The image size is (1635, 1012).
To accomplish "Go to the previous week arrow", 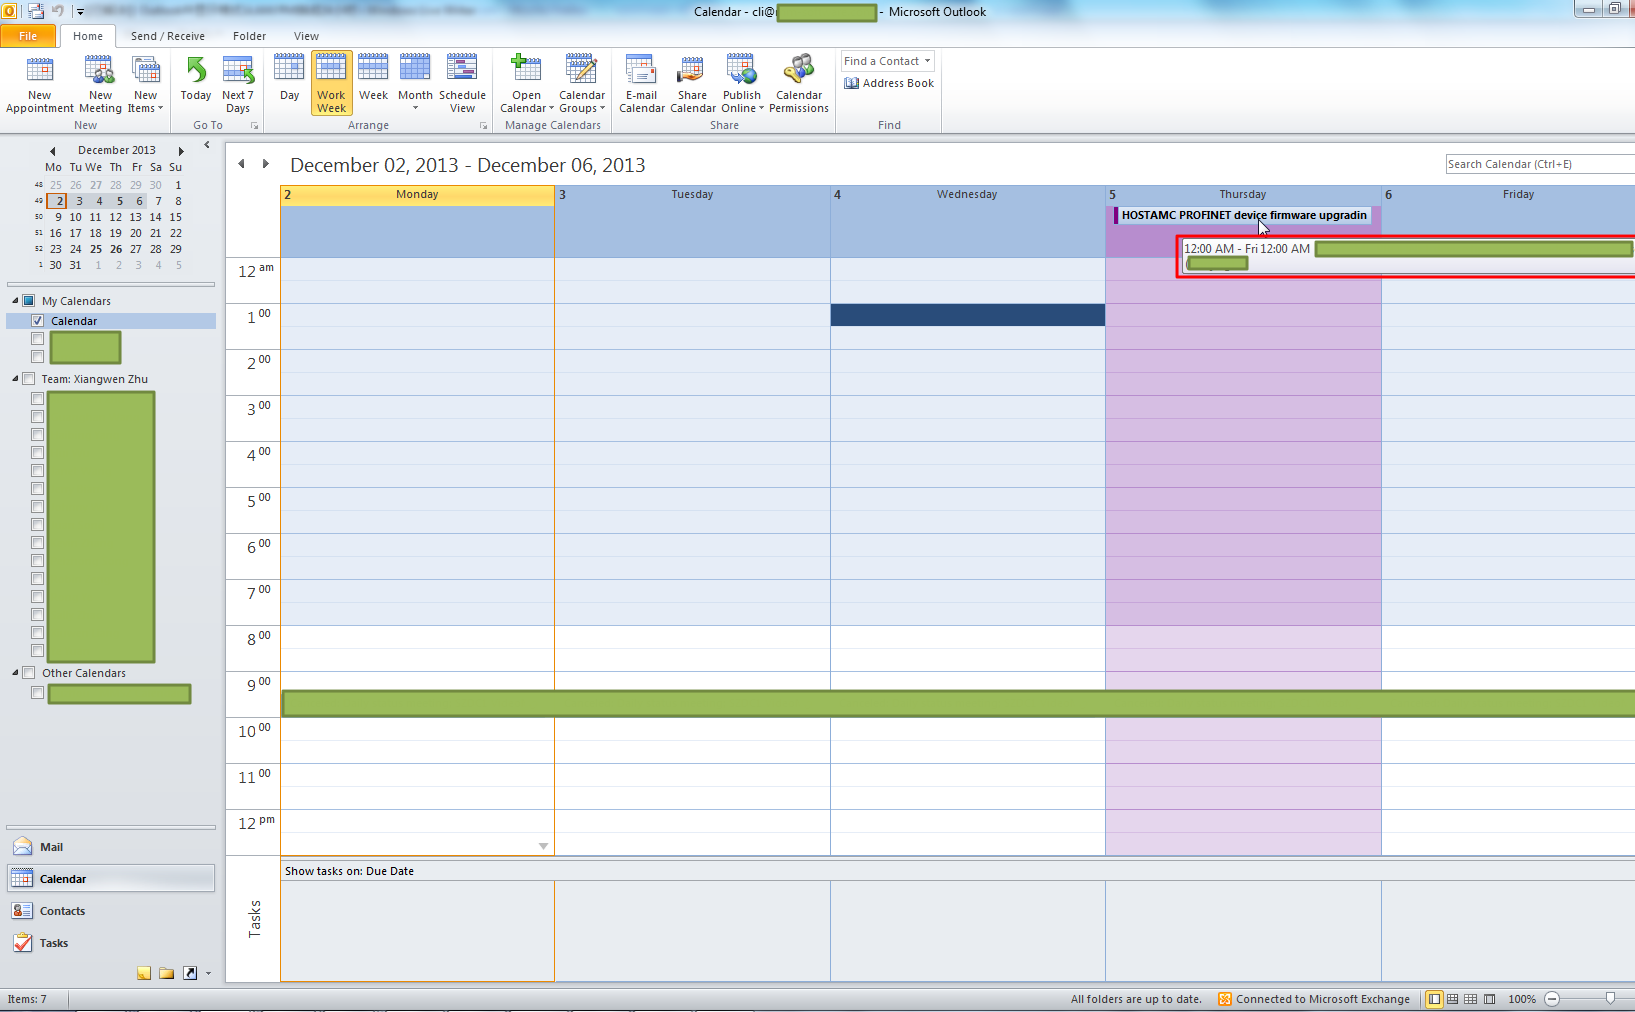I will click(x=241, y=164).
